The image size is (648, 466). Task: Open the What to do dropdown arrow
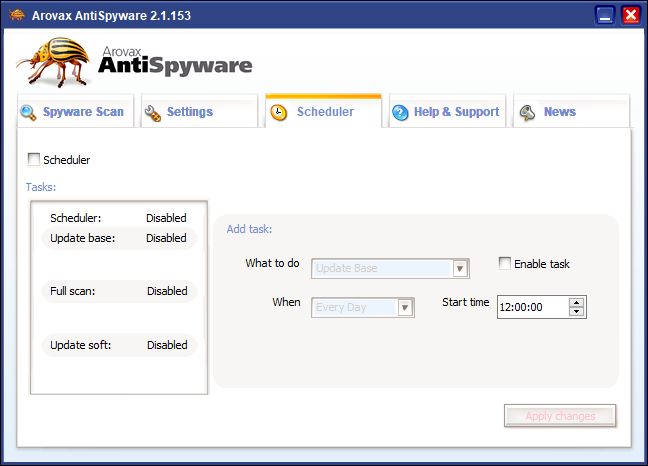460,269
